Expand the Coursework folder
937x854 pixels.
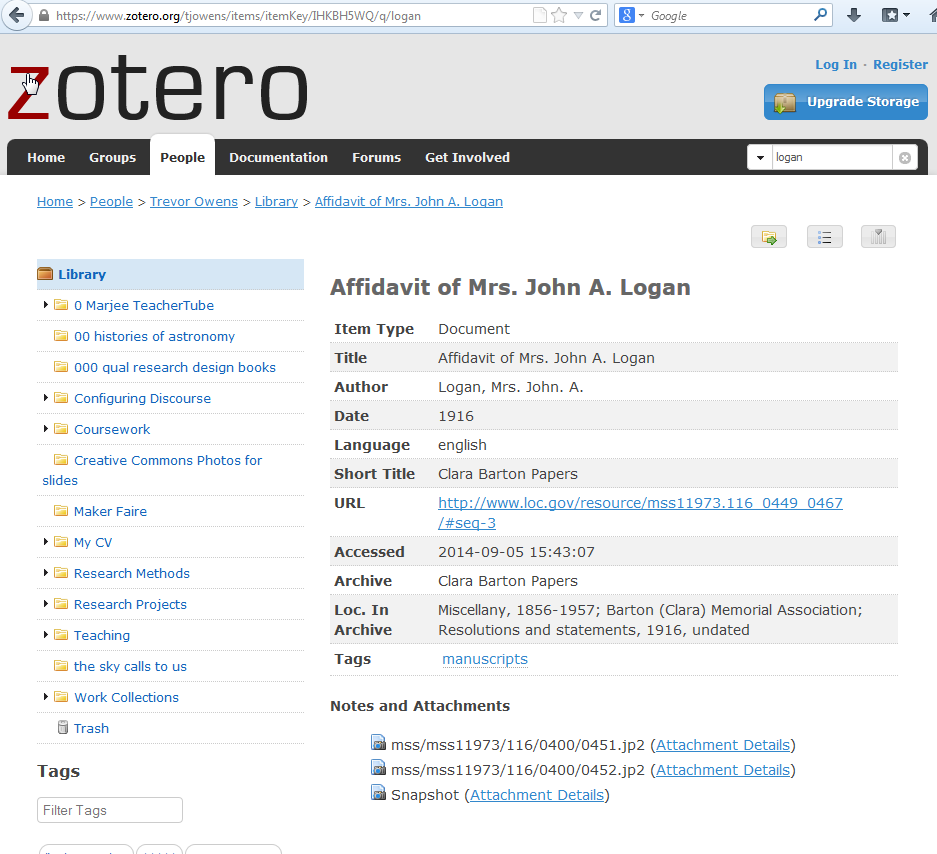pos(46,429)
